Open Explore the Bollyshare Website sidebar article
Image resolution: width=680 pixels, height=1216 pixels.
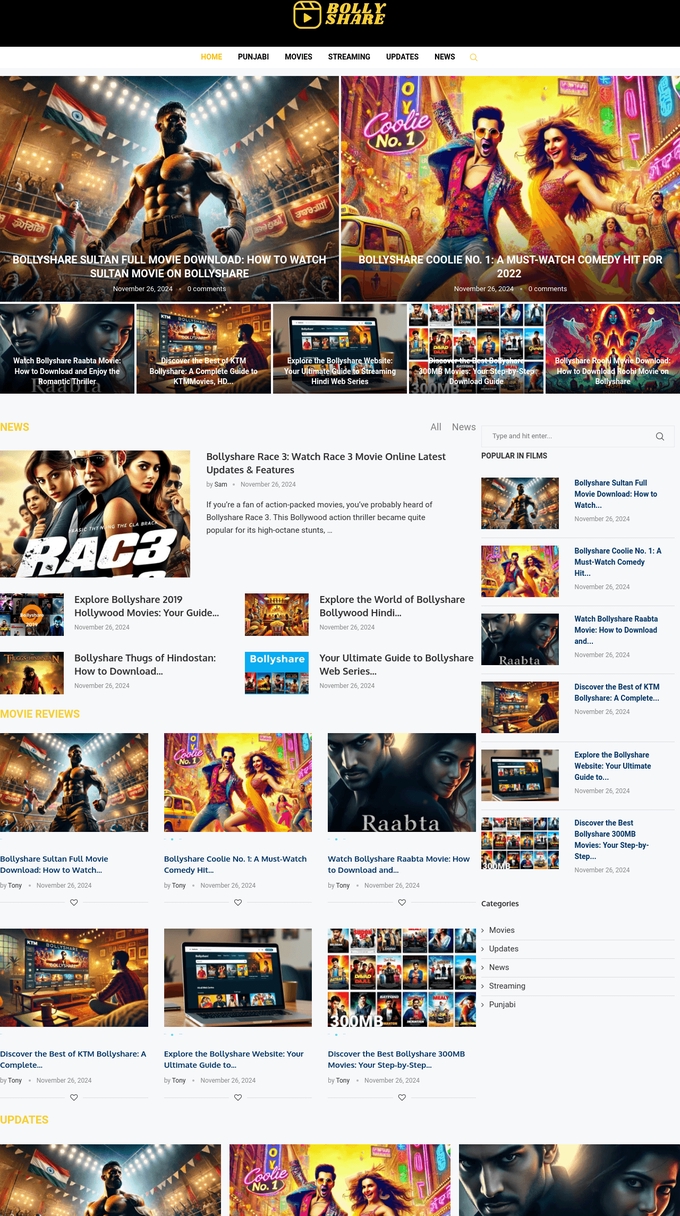(x=613, y=766)
